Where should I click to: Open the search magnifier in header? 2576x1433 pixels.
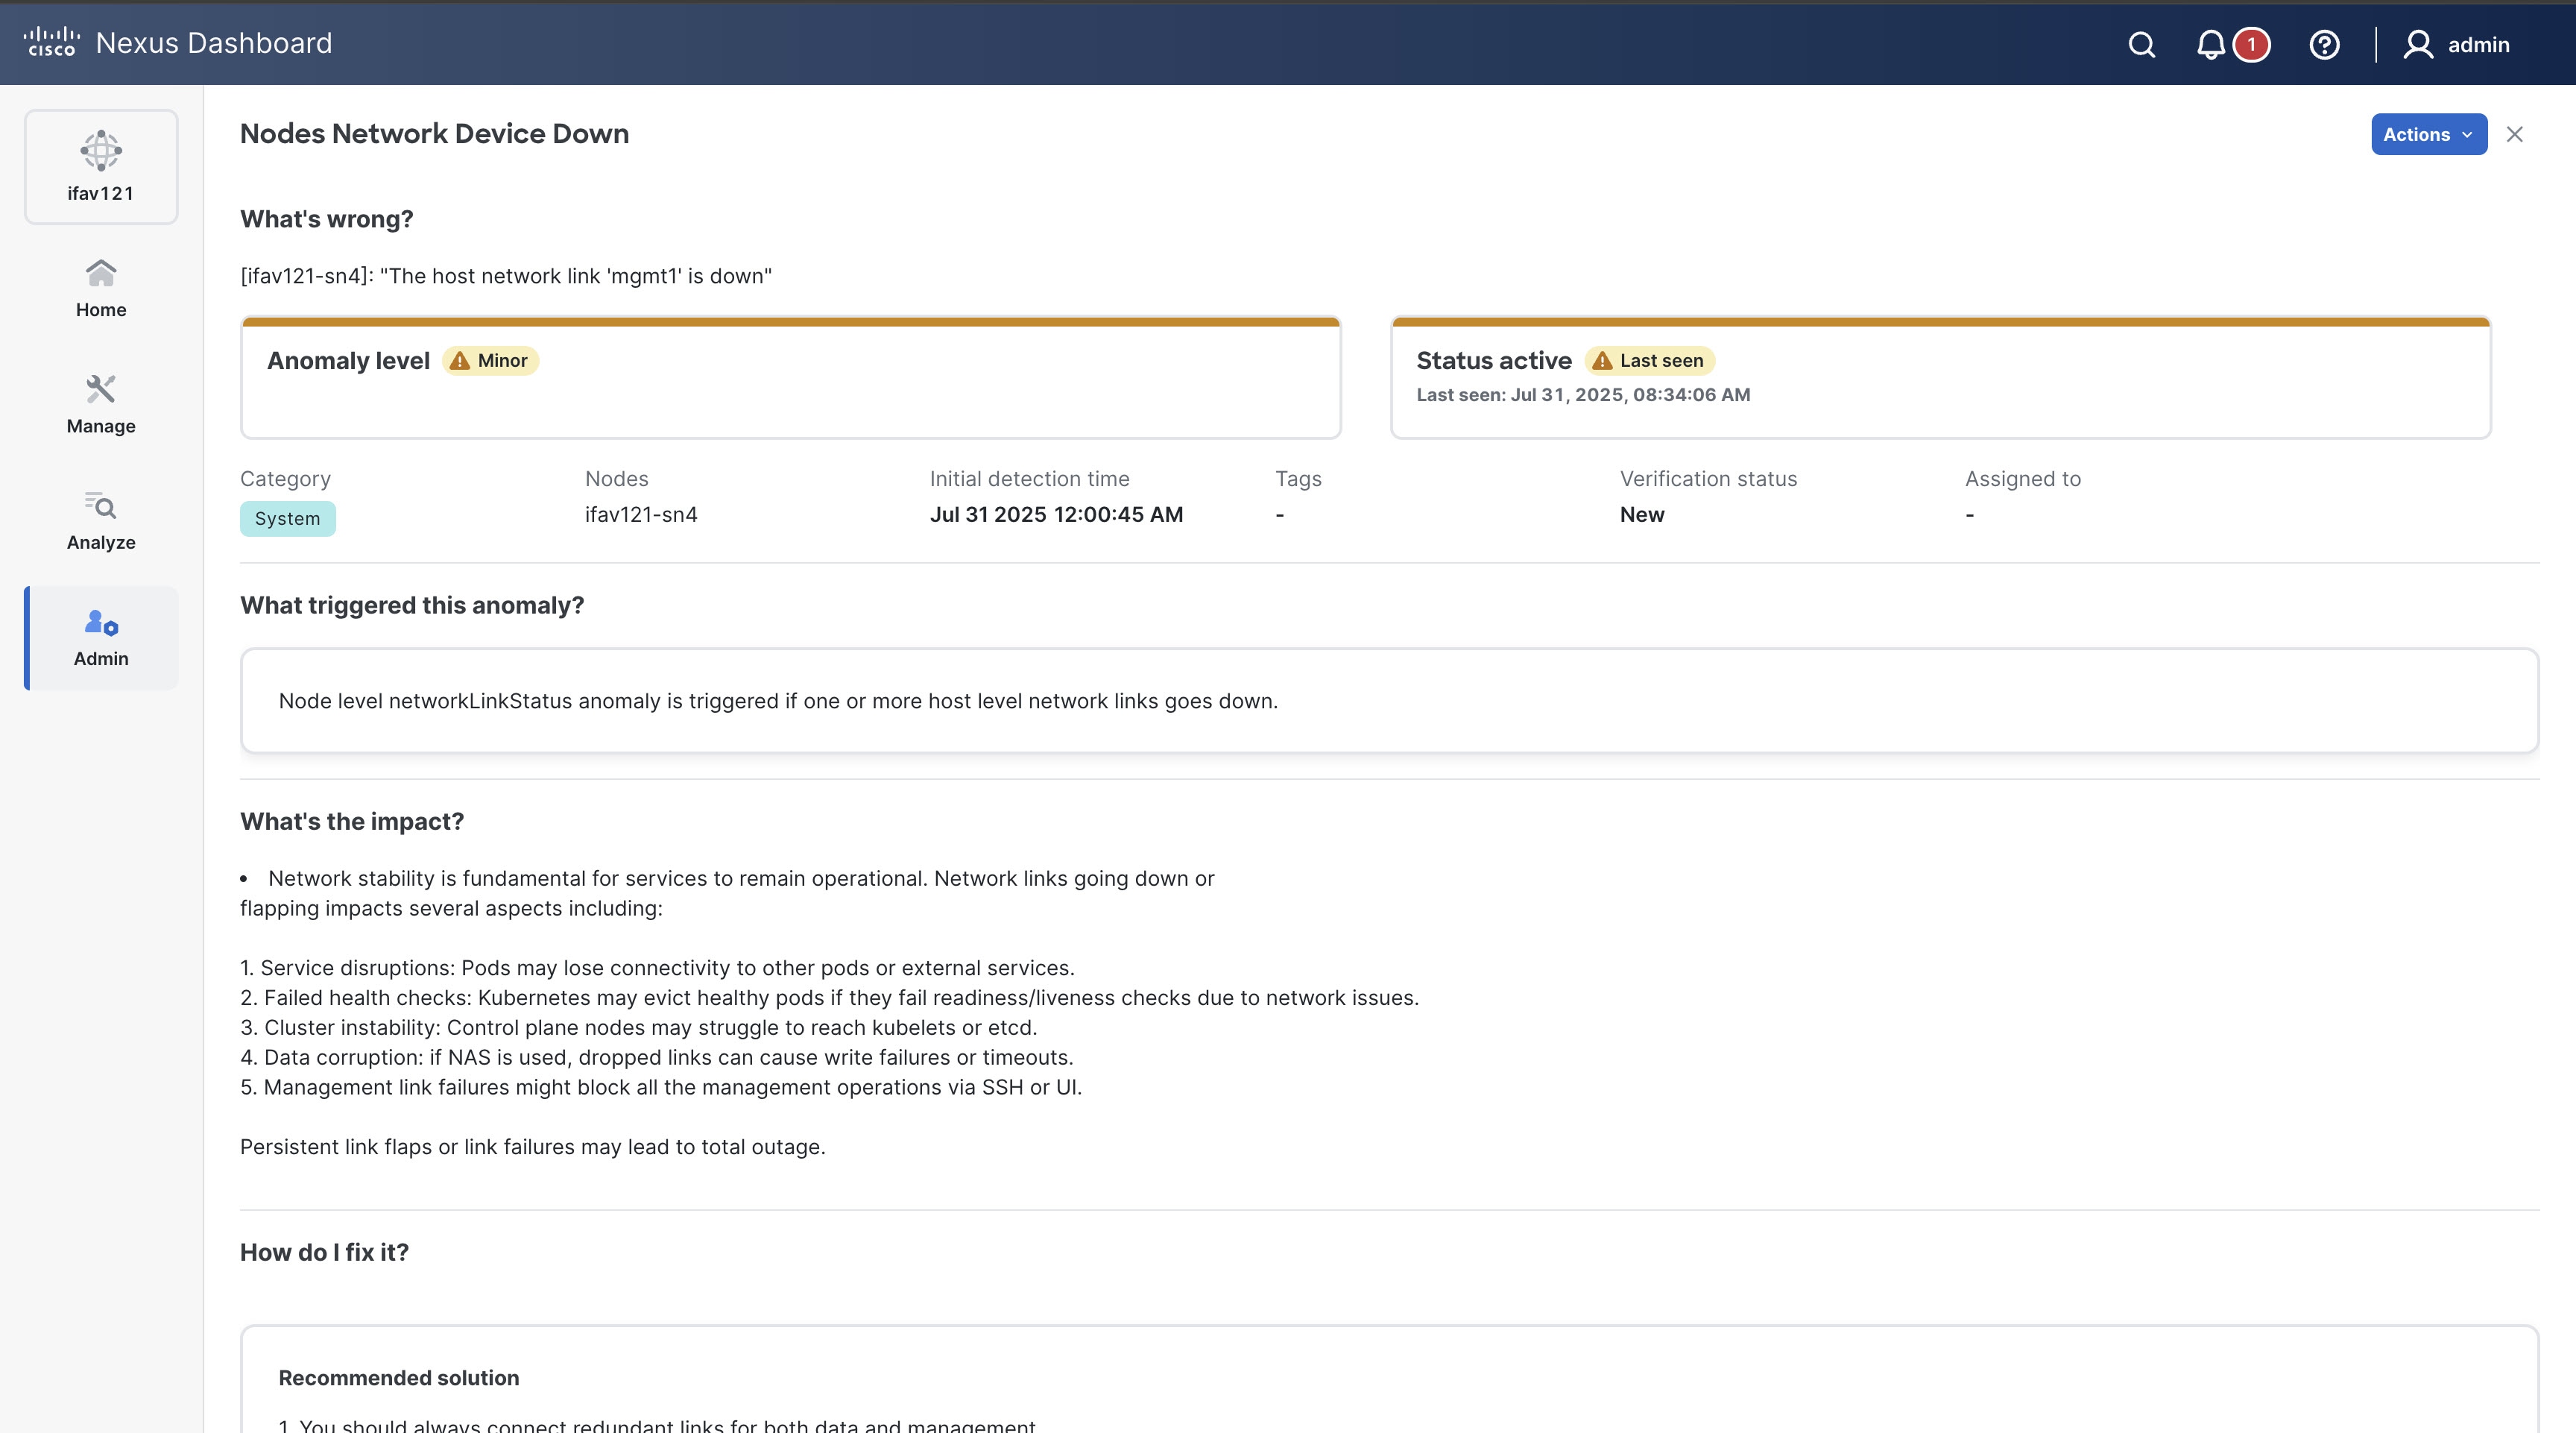click(2141, 45)
